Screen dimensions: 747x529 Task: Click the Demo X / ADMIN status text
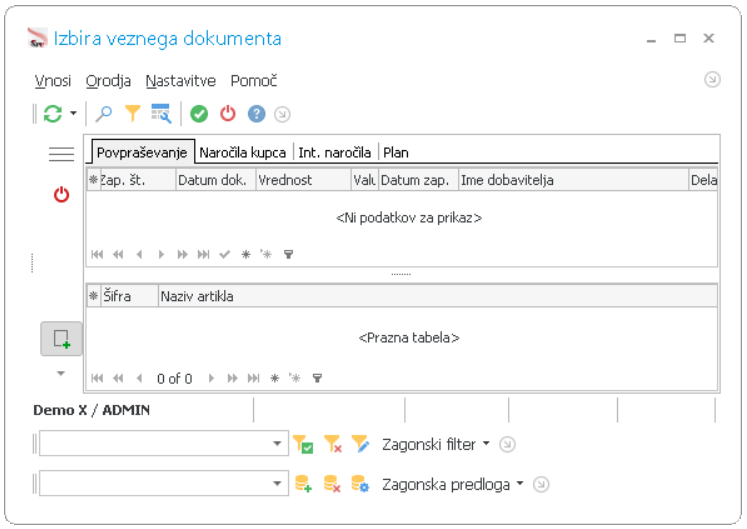91,410
